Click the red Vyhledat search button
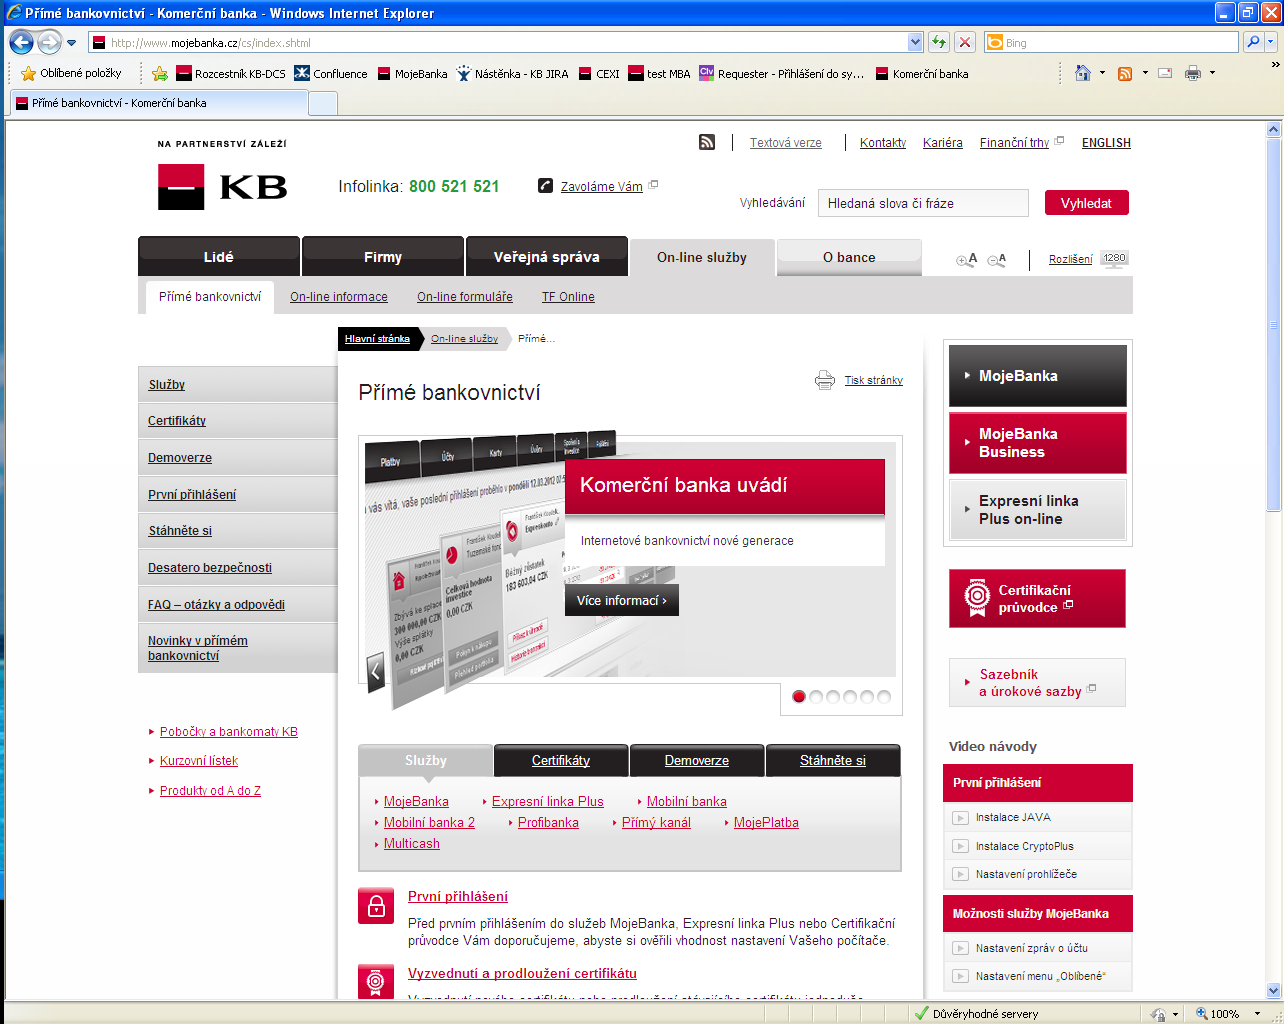This screenshot has height=1024, width=1284. coord(1087,203)
